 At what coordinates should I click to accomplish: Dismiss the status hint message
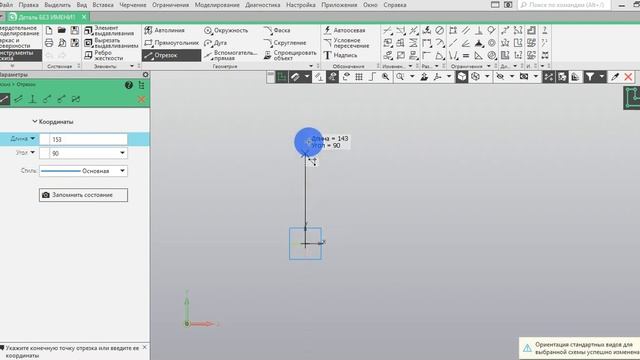point(144,347)
